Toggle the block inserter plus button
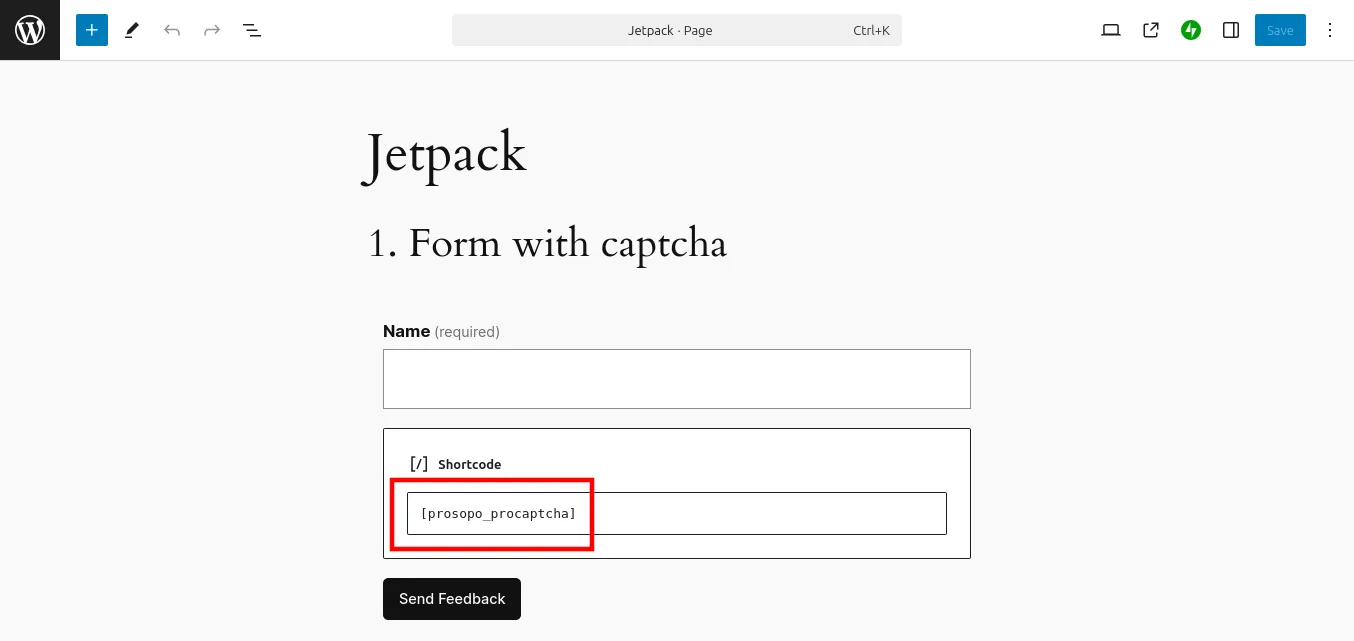The image size is (1354, 641). pos(92,30)
